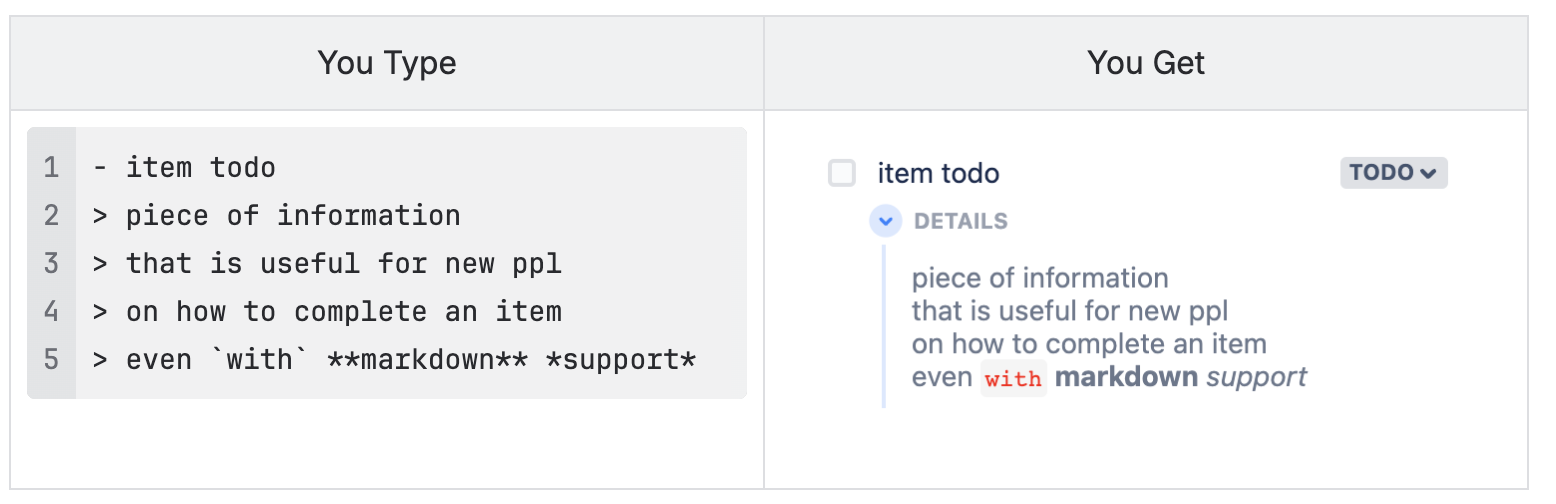Click the italic 'support' word in details
The width and height of the screenshot is (1556, 504).
coord(1257,378)
